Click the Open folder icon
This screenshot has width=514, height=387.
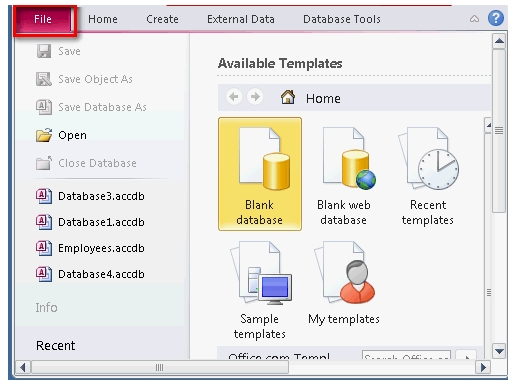[x=44, y=135]
